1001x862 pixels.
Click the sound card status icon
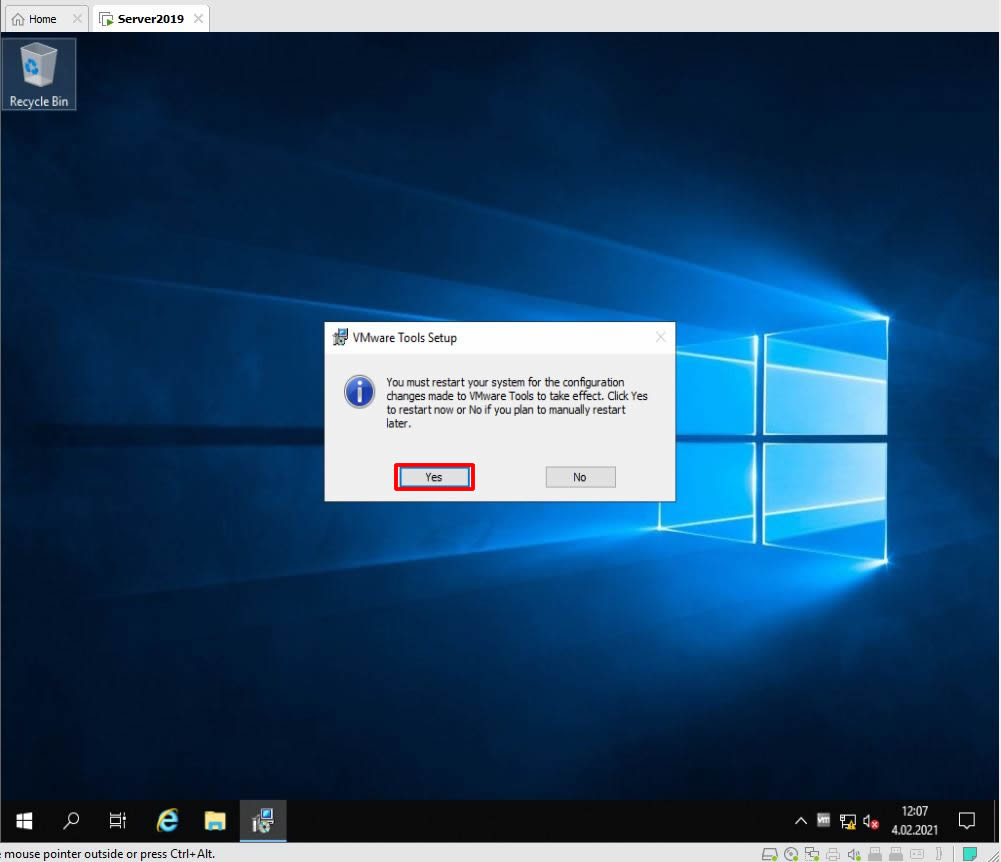854,854
